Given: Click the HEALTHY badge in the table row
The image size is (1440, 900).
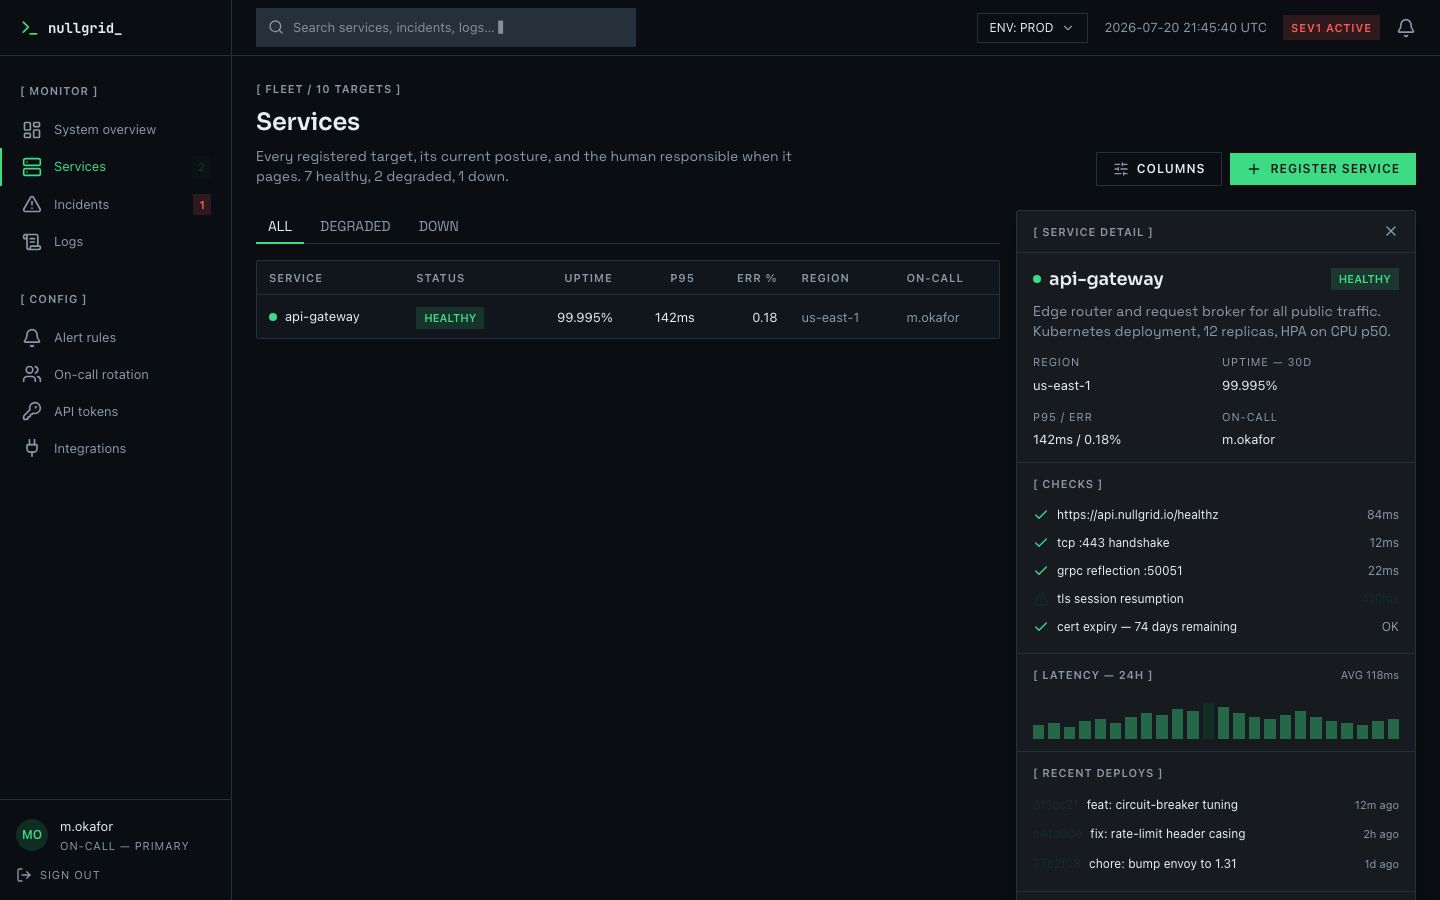Looking at the screenshot, I should [x=450, y=318].
